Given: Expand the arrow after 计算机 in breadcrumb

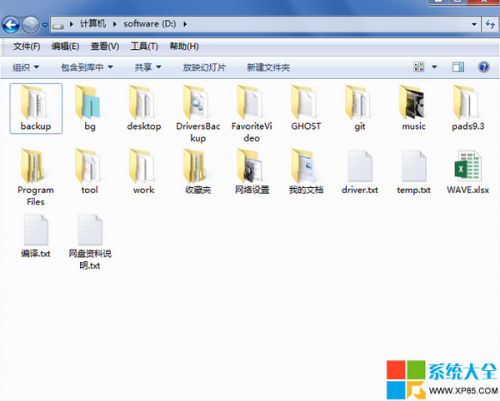Looking at the screenshot, I should (115, 24).
